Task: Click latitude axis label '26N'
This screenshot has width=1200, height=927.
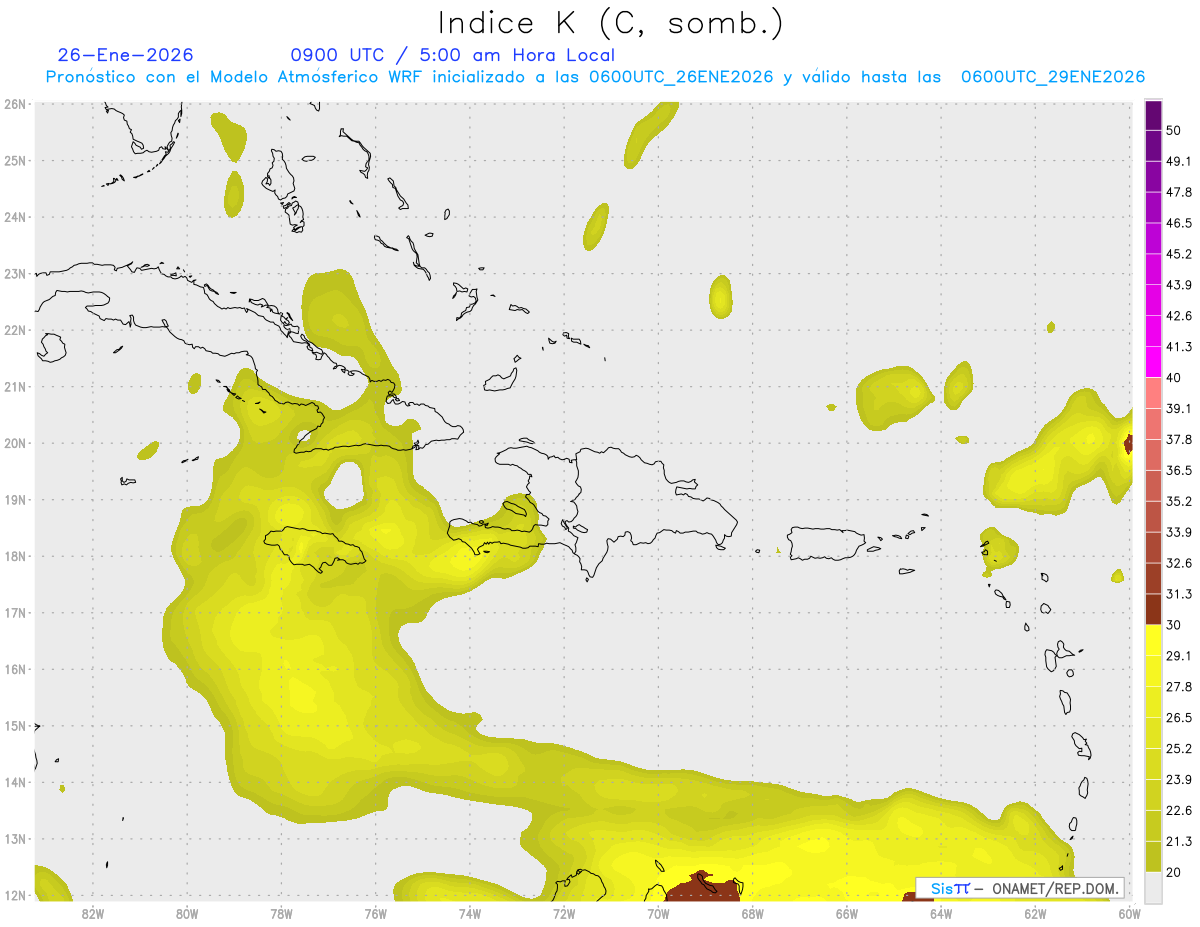Action: [x=14, y=104]
